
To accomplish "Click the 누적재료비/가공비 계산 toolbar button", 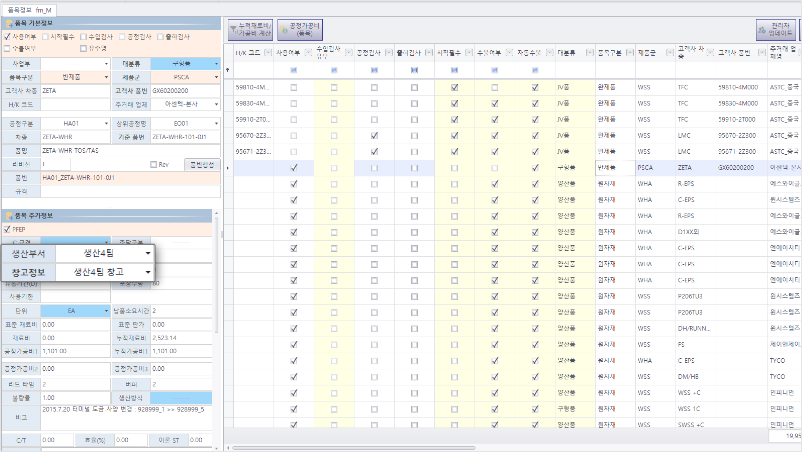I will [x=250, y=30].
